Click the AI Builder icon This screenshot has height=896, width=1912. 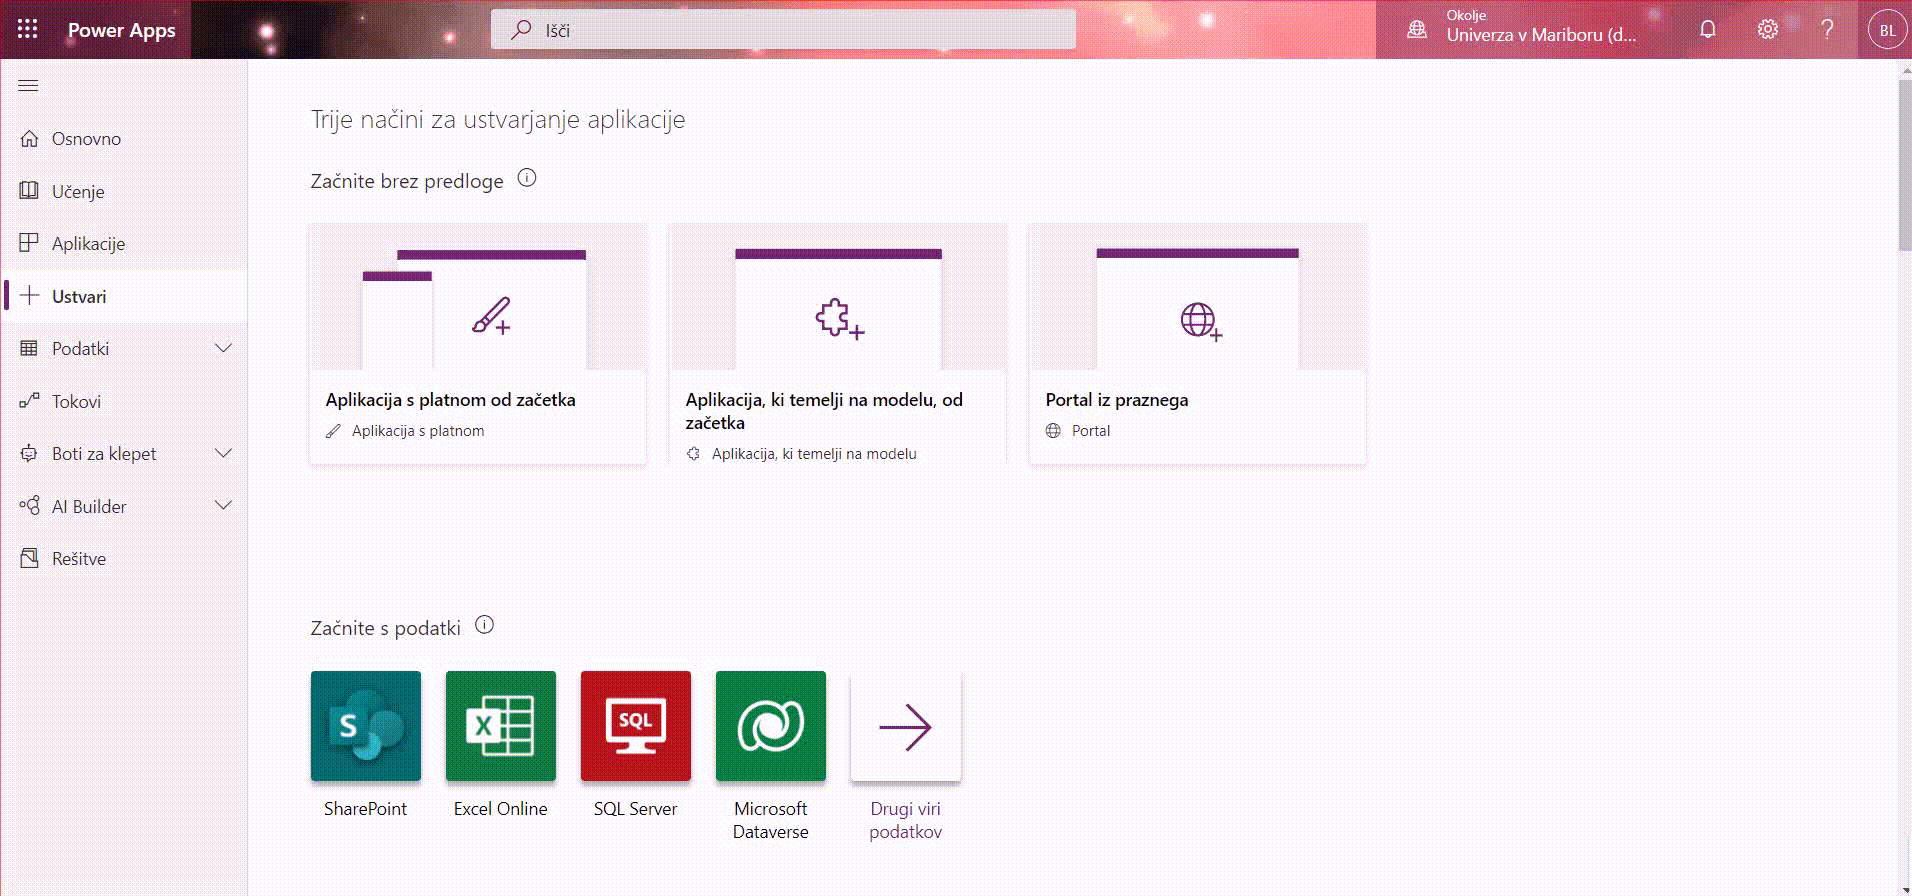(x=29, y=506)
